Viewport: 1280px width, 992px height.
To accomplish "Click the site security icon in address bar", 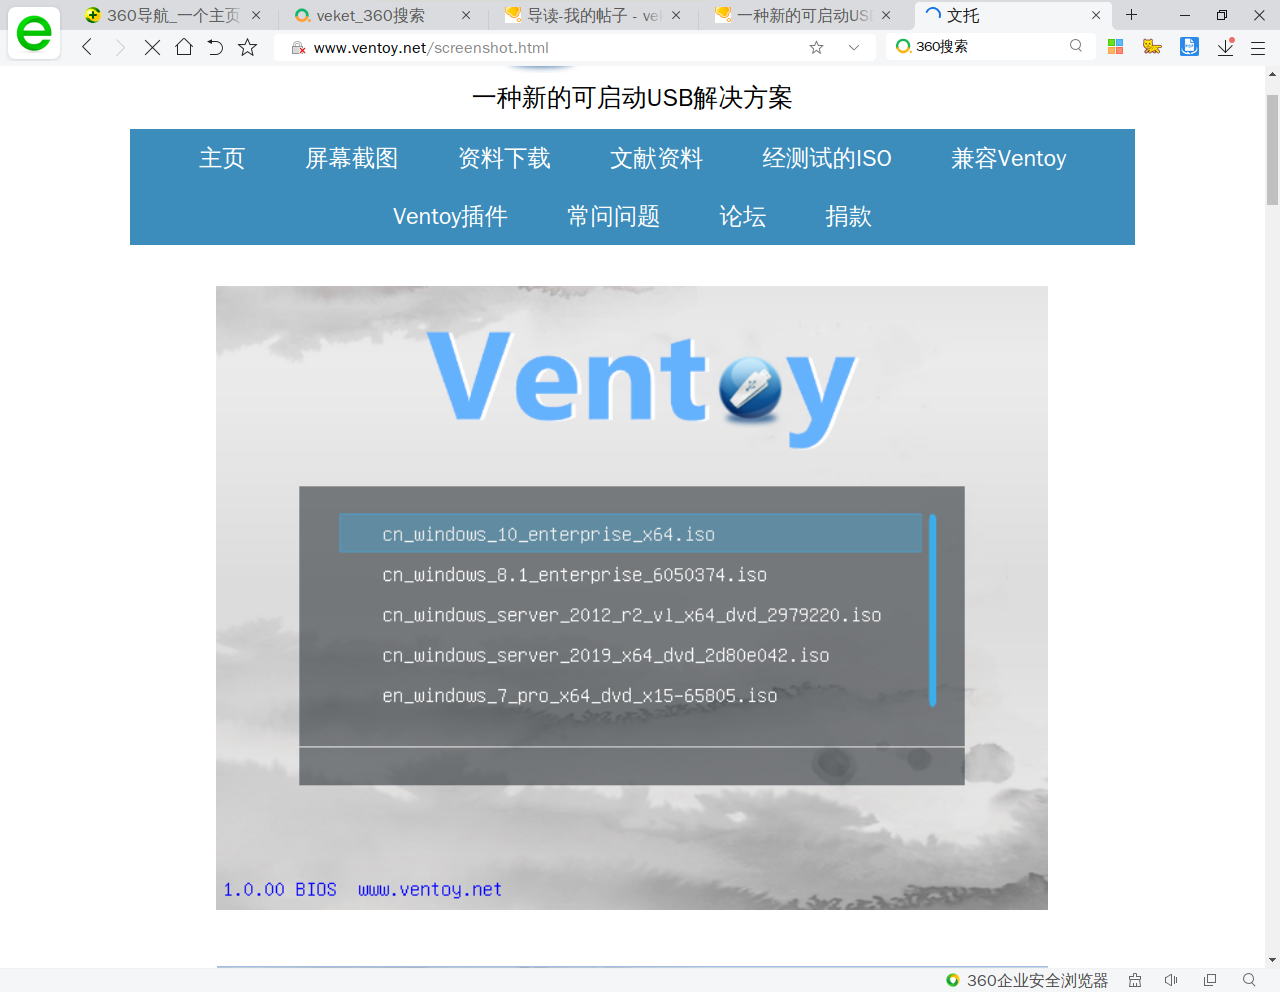I will 298,47.
